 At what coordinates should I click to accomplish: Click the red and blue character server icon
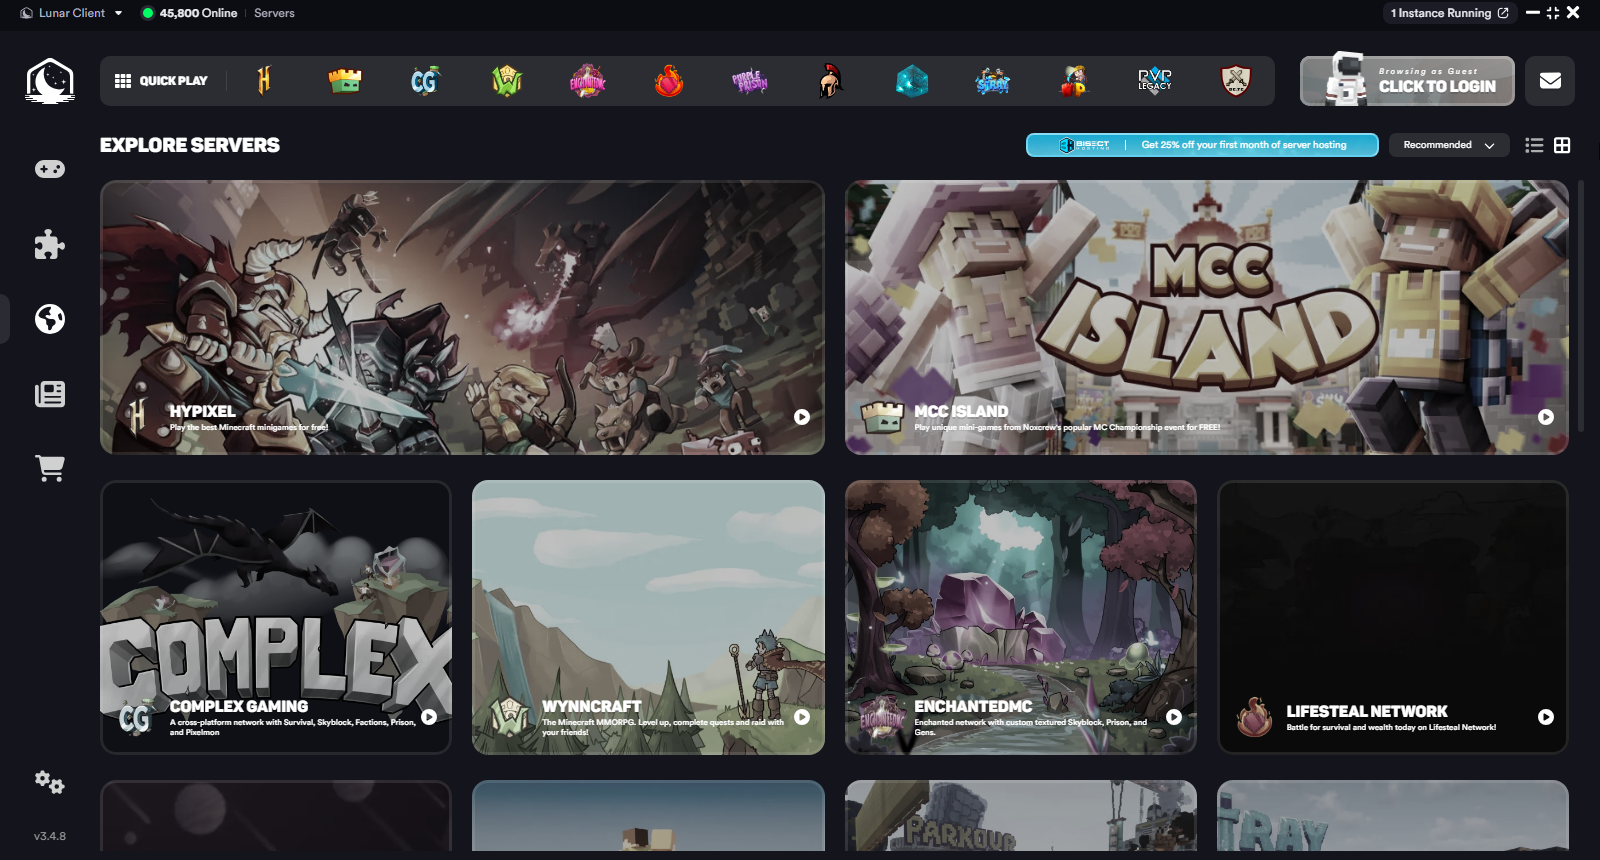pyautogui.click(x=1074, y=80)
